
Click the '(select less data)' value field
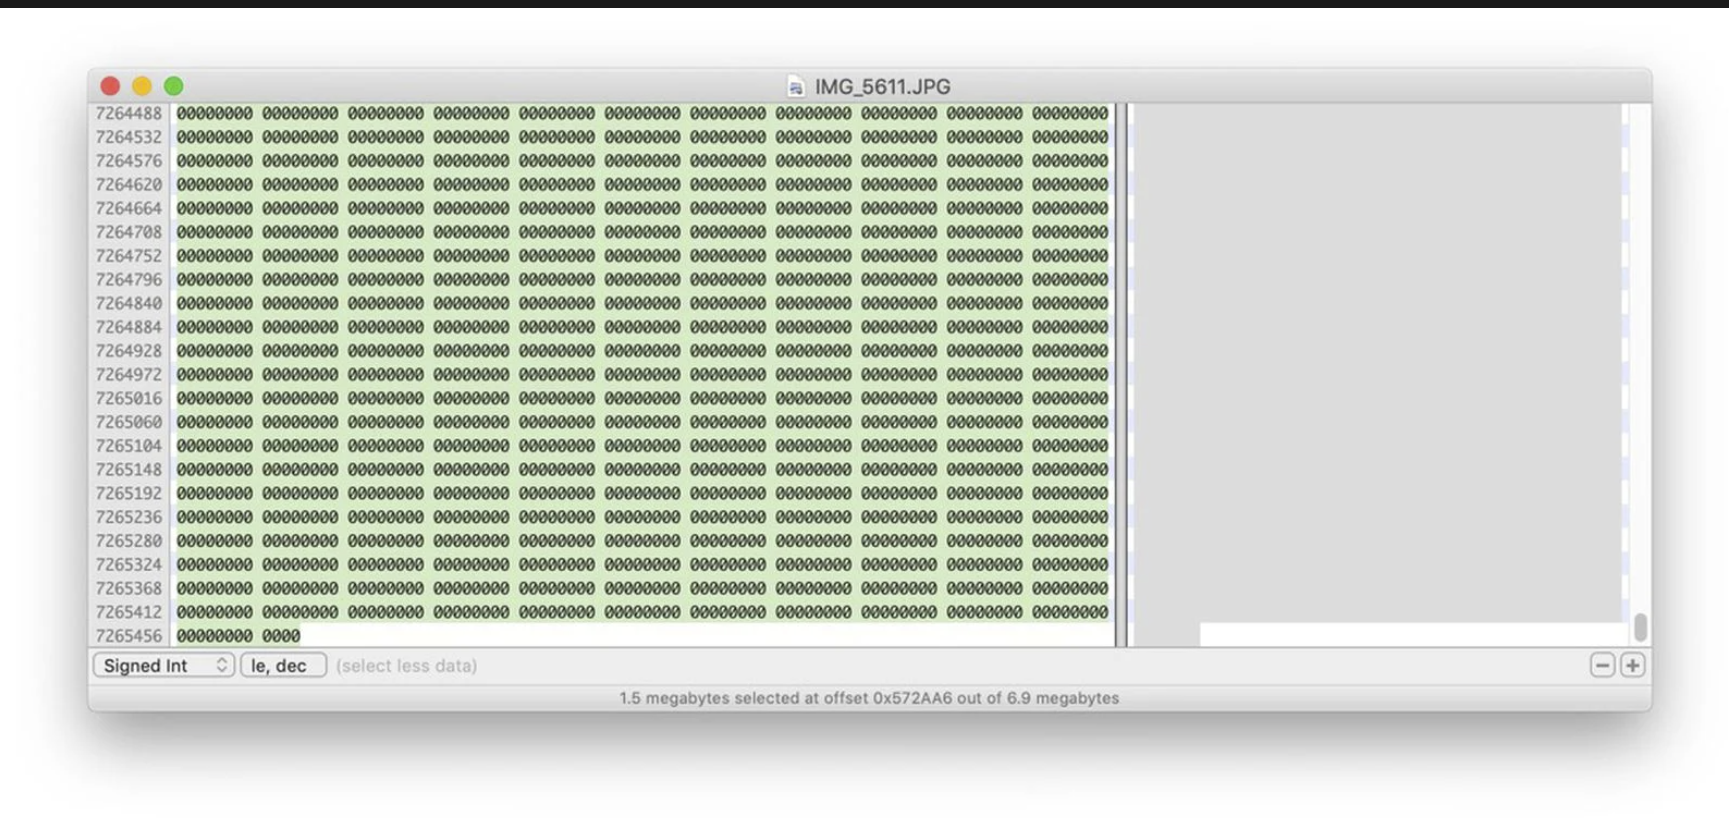click(406, 666)
